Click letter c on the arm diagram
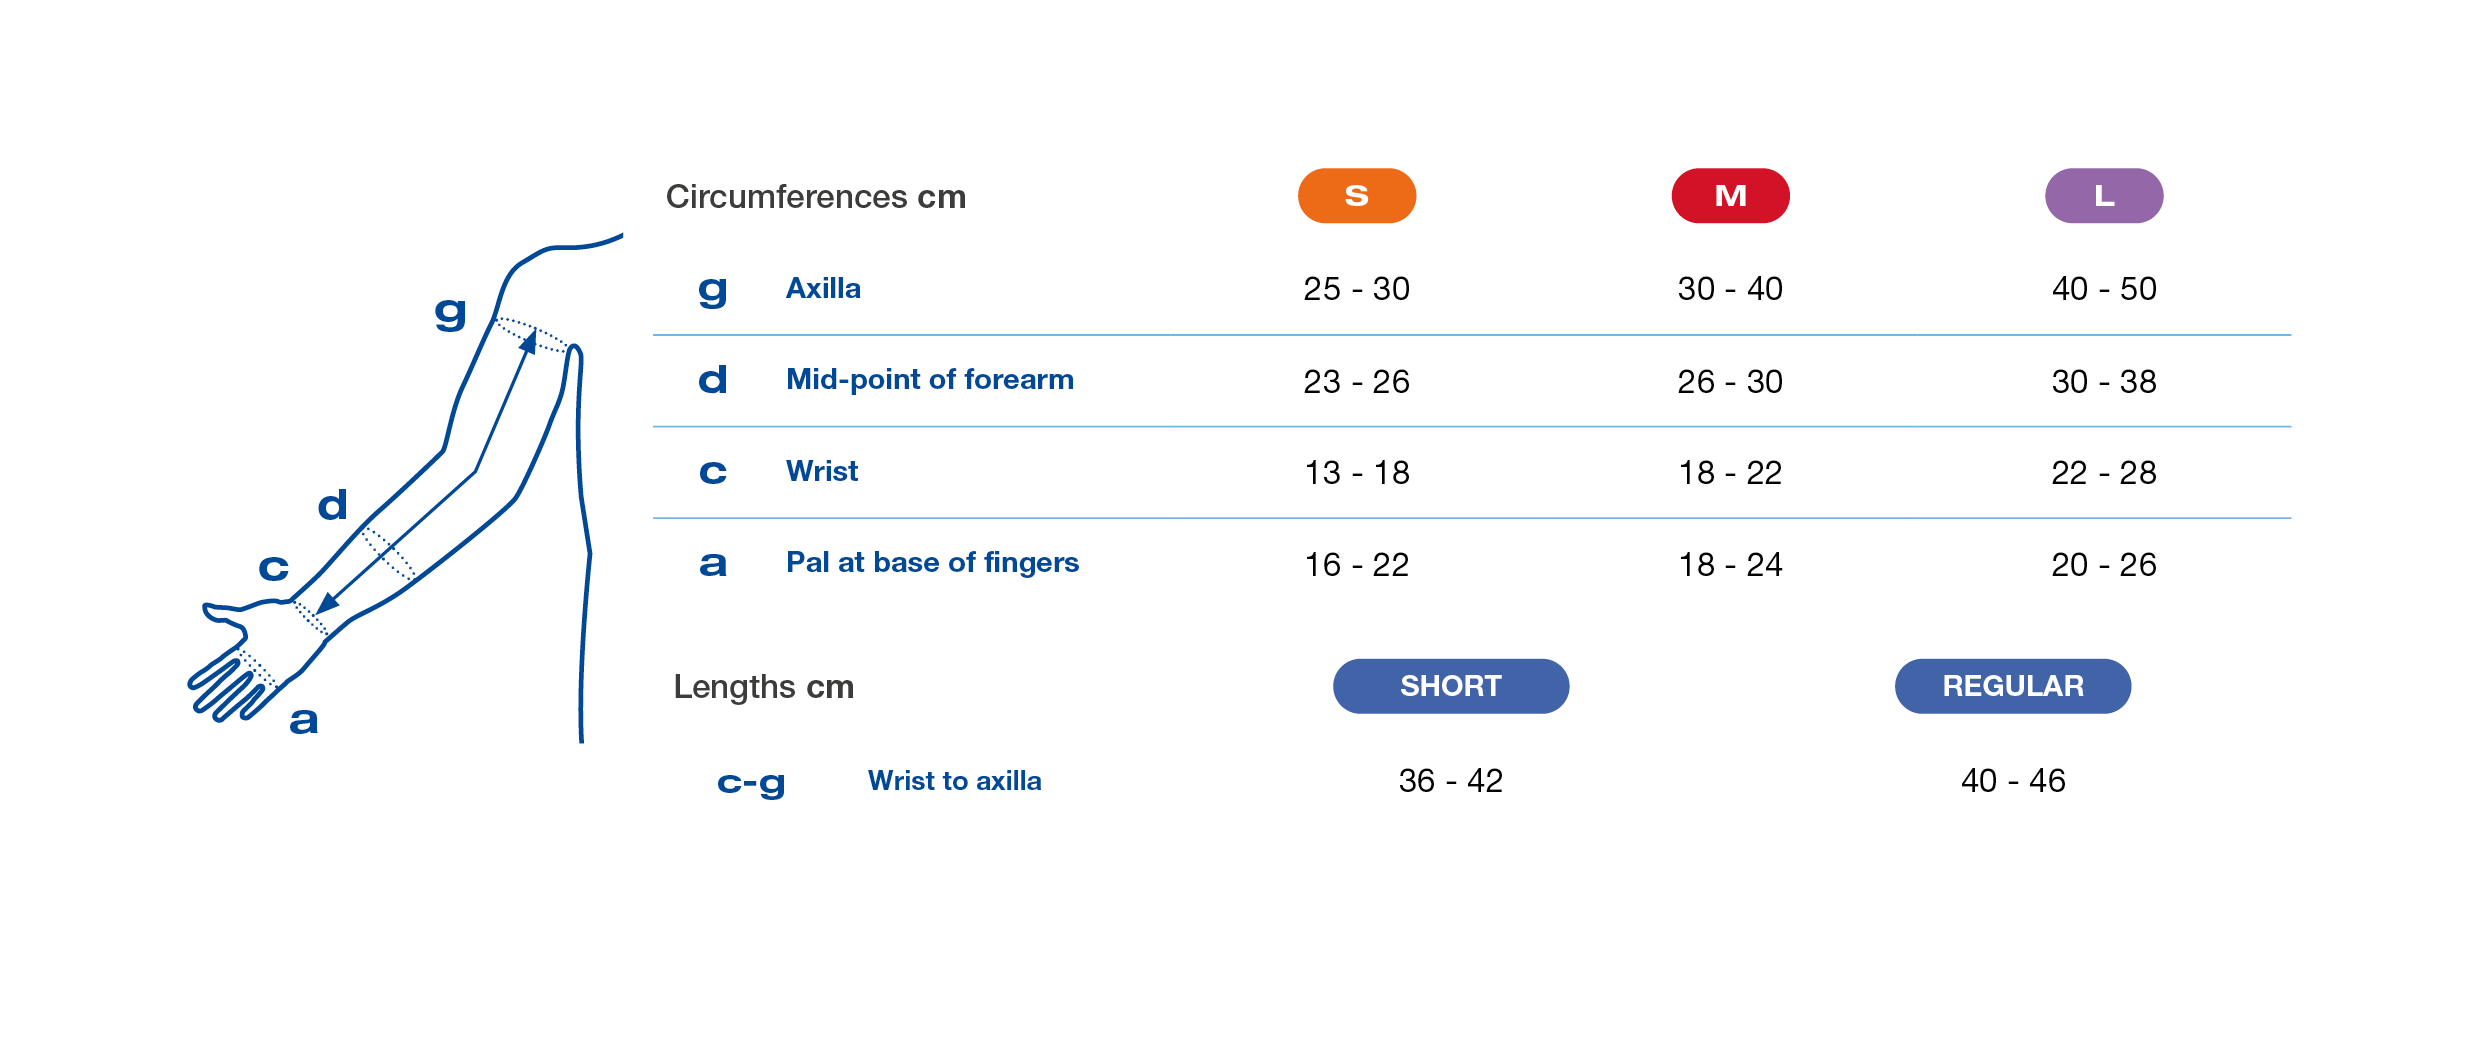This screenshot has width=2480, height=1063. coord(274,568)
